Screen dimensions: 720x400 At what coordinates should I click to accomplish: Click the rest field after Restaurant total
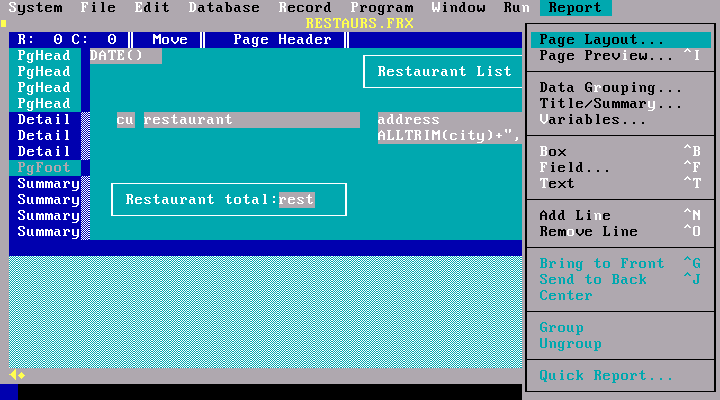[296, 200]
